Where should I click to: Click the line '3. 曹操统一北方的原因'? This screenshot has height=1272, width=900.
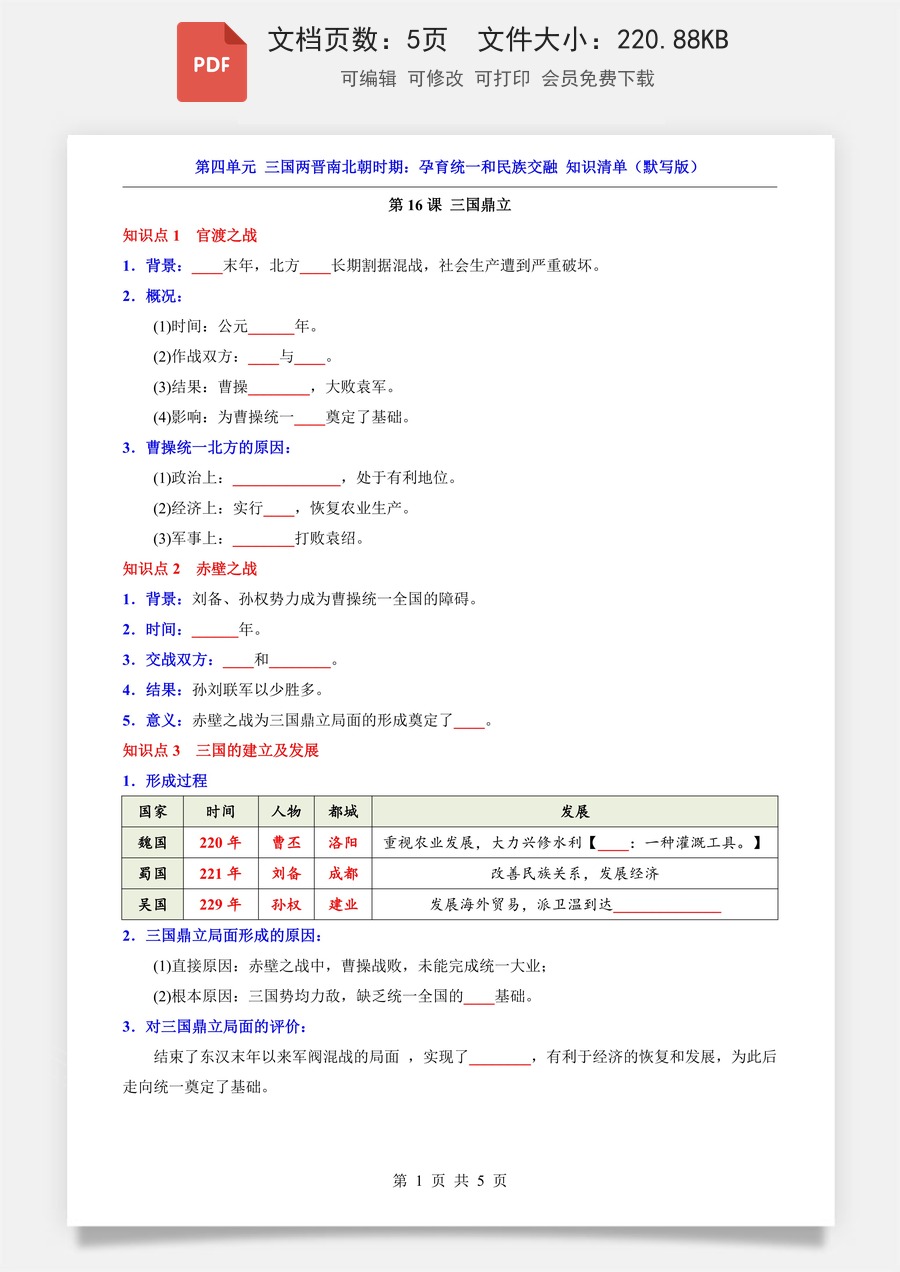coord(208,448)
